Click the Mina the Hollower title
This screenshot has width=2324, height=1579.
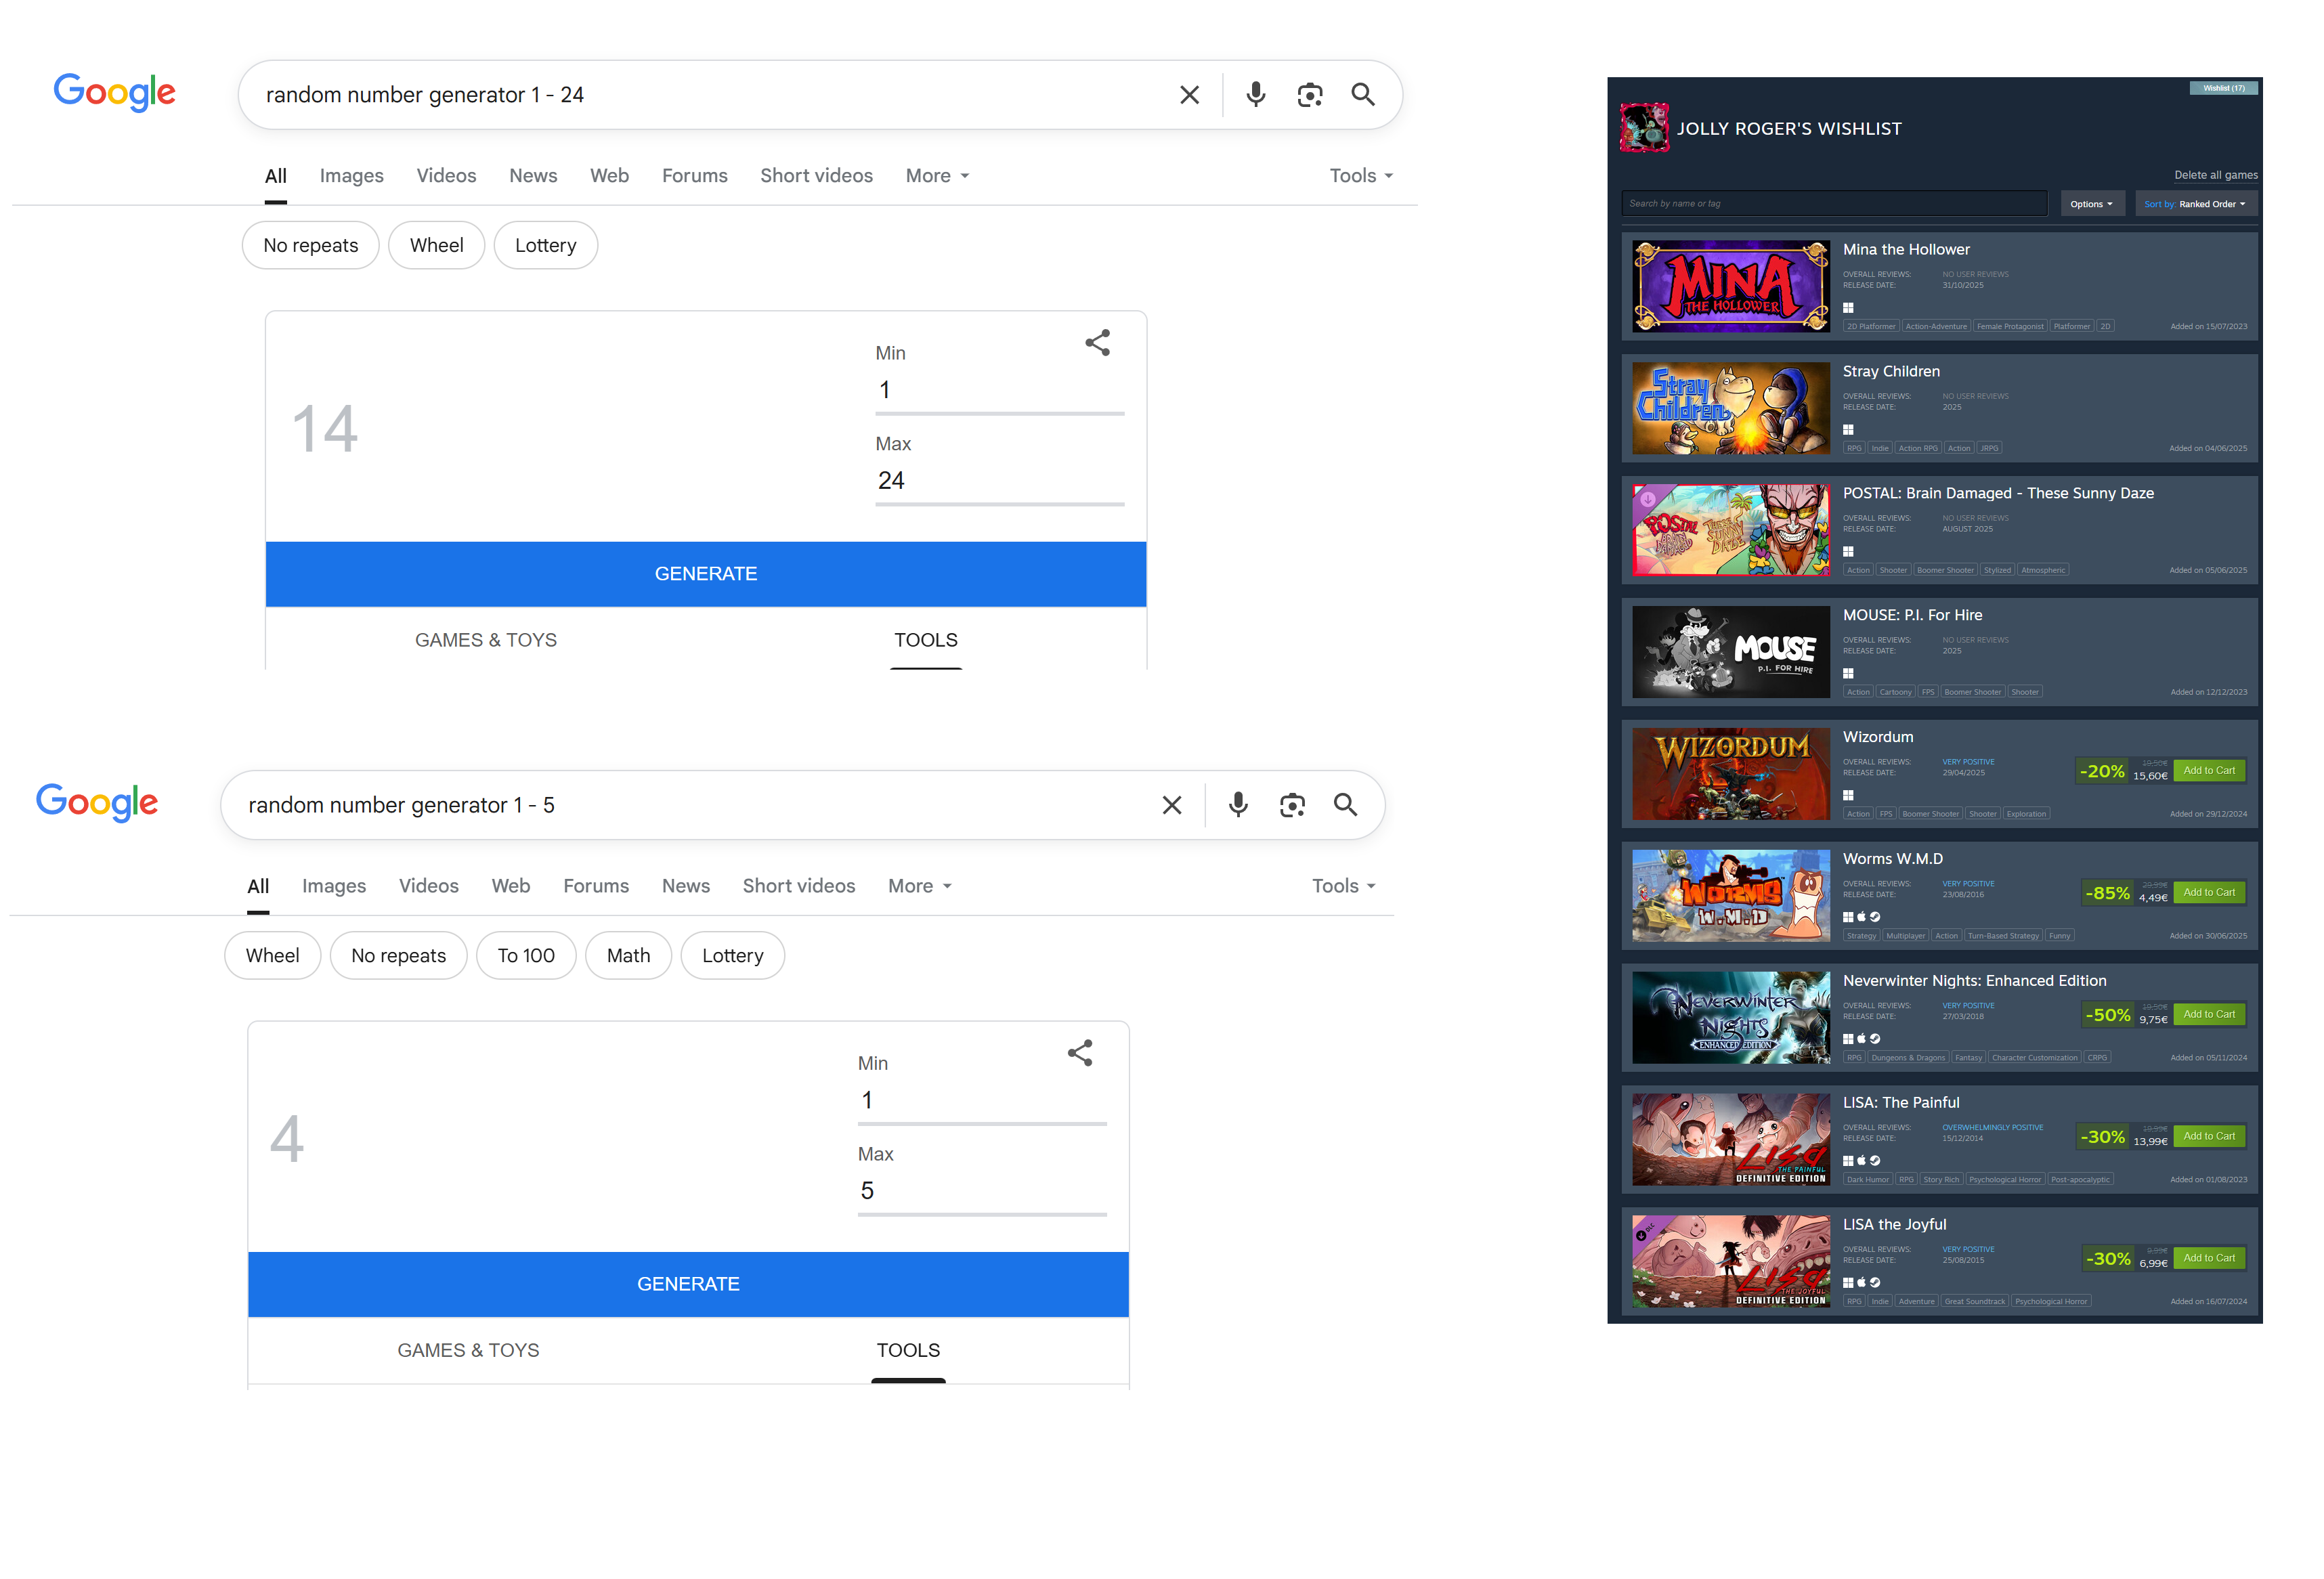coord(1906,250)
